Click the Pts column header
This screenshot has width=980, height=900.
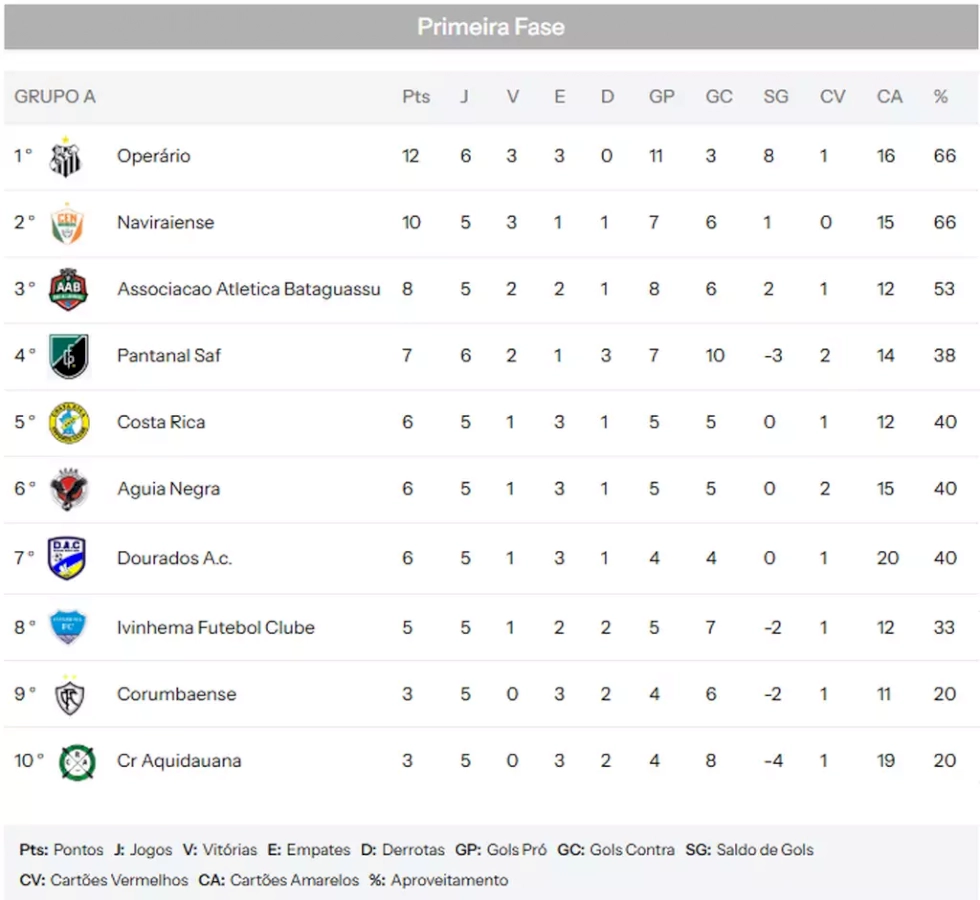click(416, 97)
